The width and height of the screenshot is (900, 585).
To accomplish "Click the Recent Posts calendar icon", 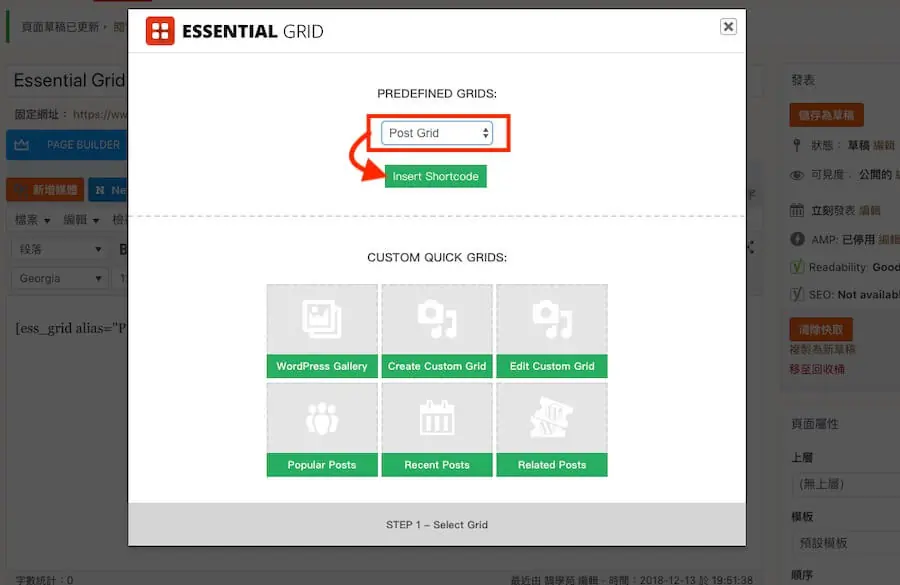I will 437,419.
